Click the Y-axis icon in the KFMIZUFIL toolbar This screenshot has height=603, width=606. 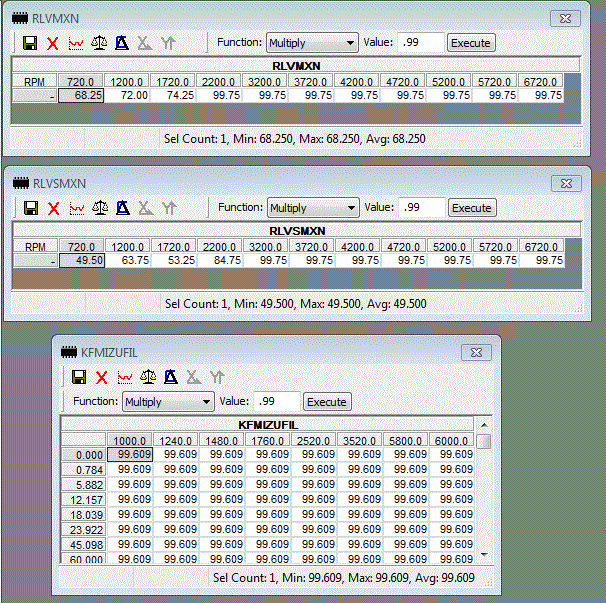coord(217,377)
